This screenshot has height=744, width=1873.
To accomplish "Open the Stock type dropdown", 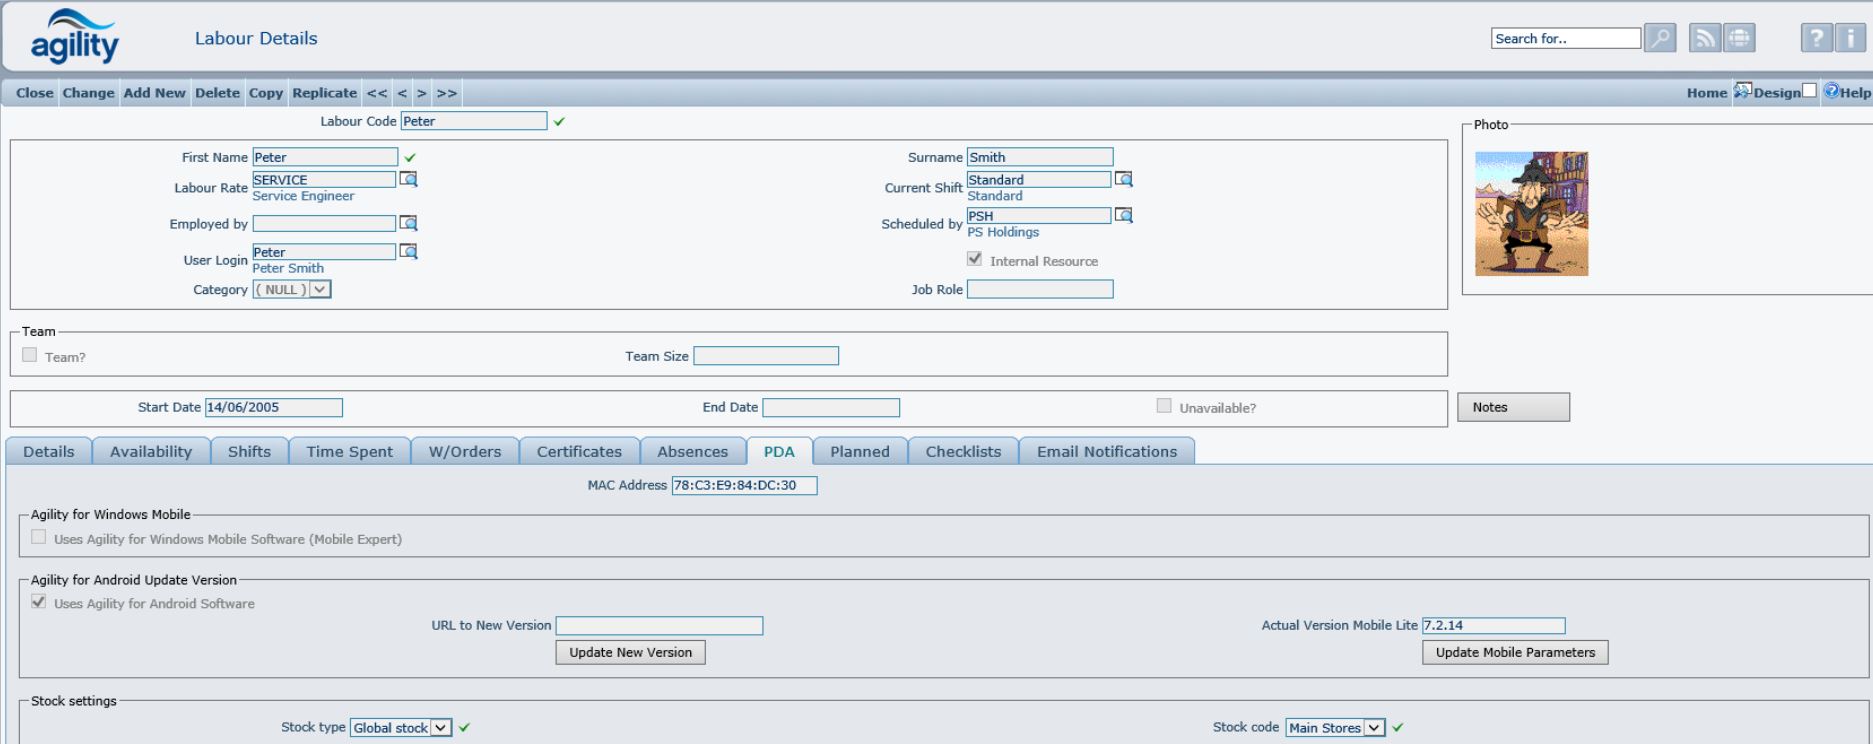I will (440, 728).
